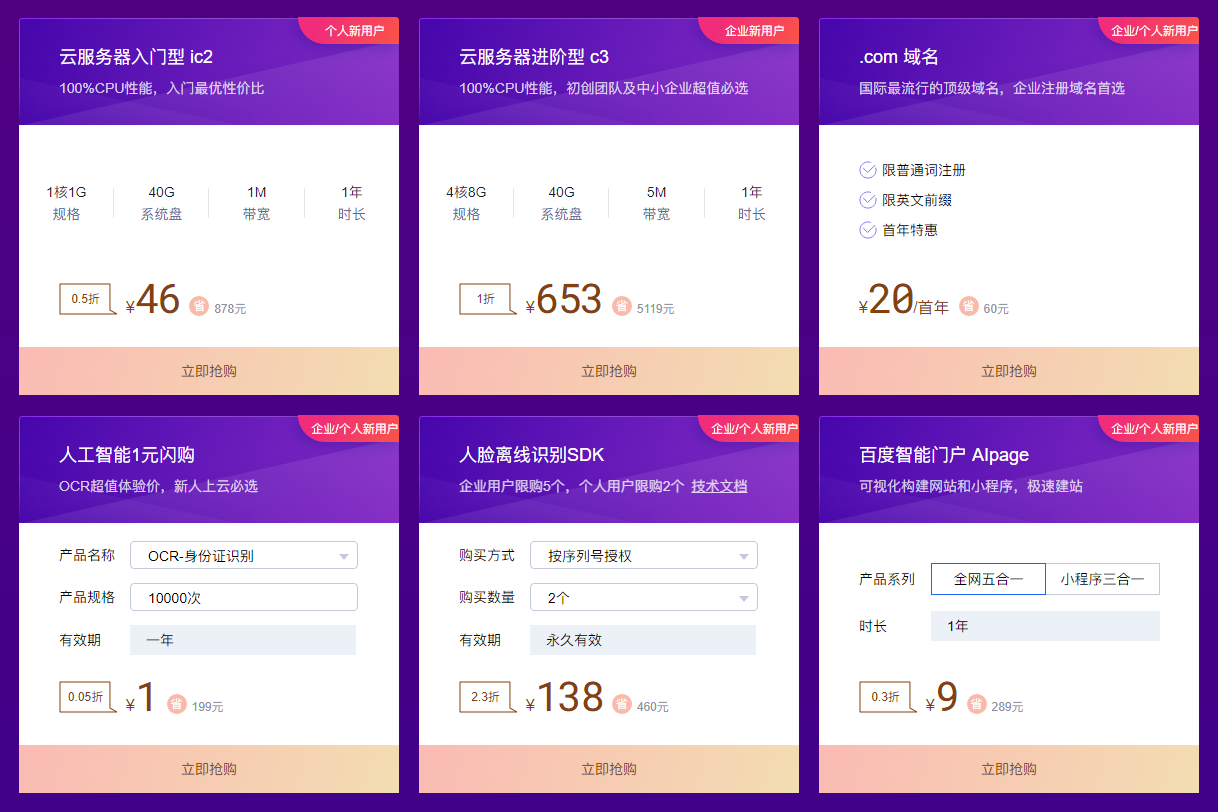This screenshot has width=1218, height=812.
Task: Click the ¥20/首年 price
Action: pyautogui.click(x=904, y=300)
